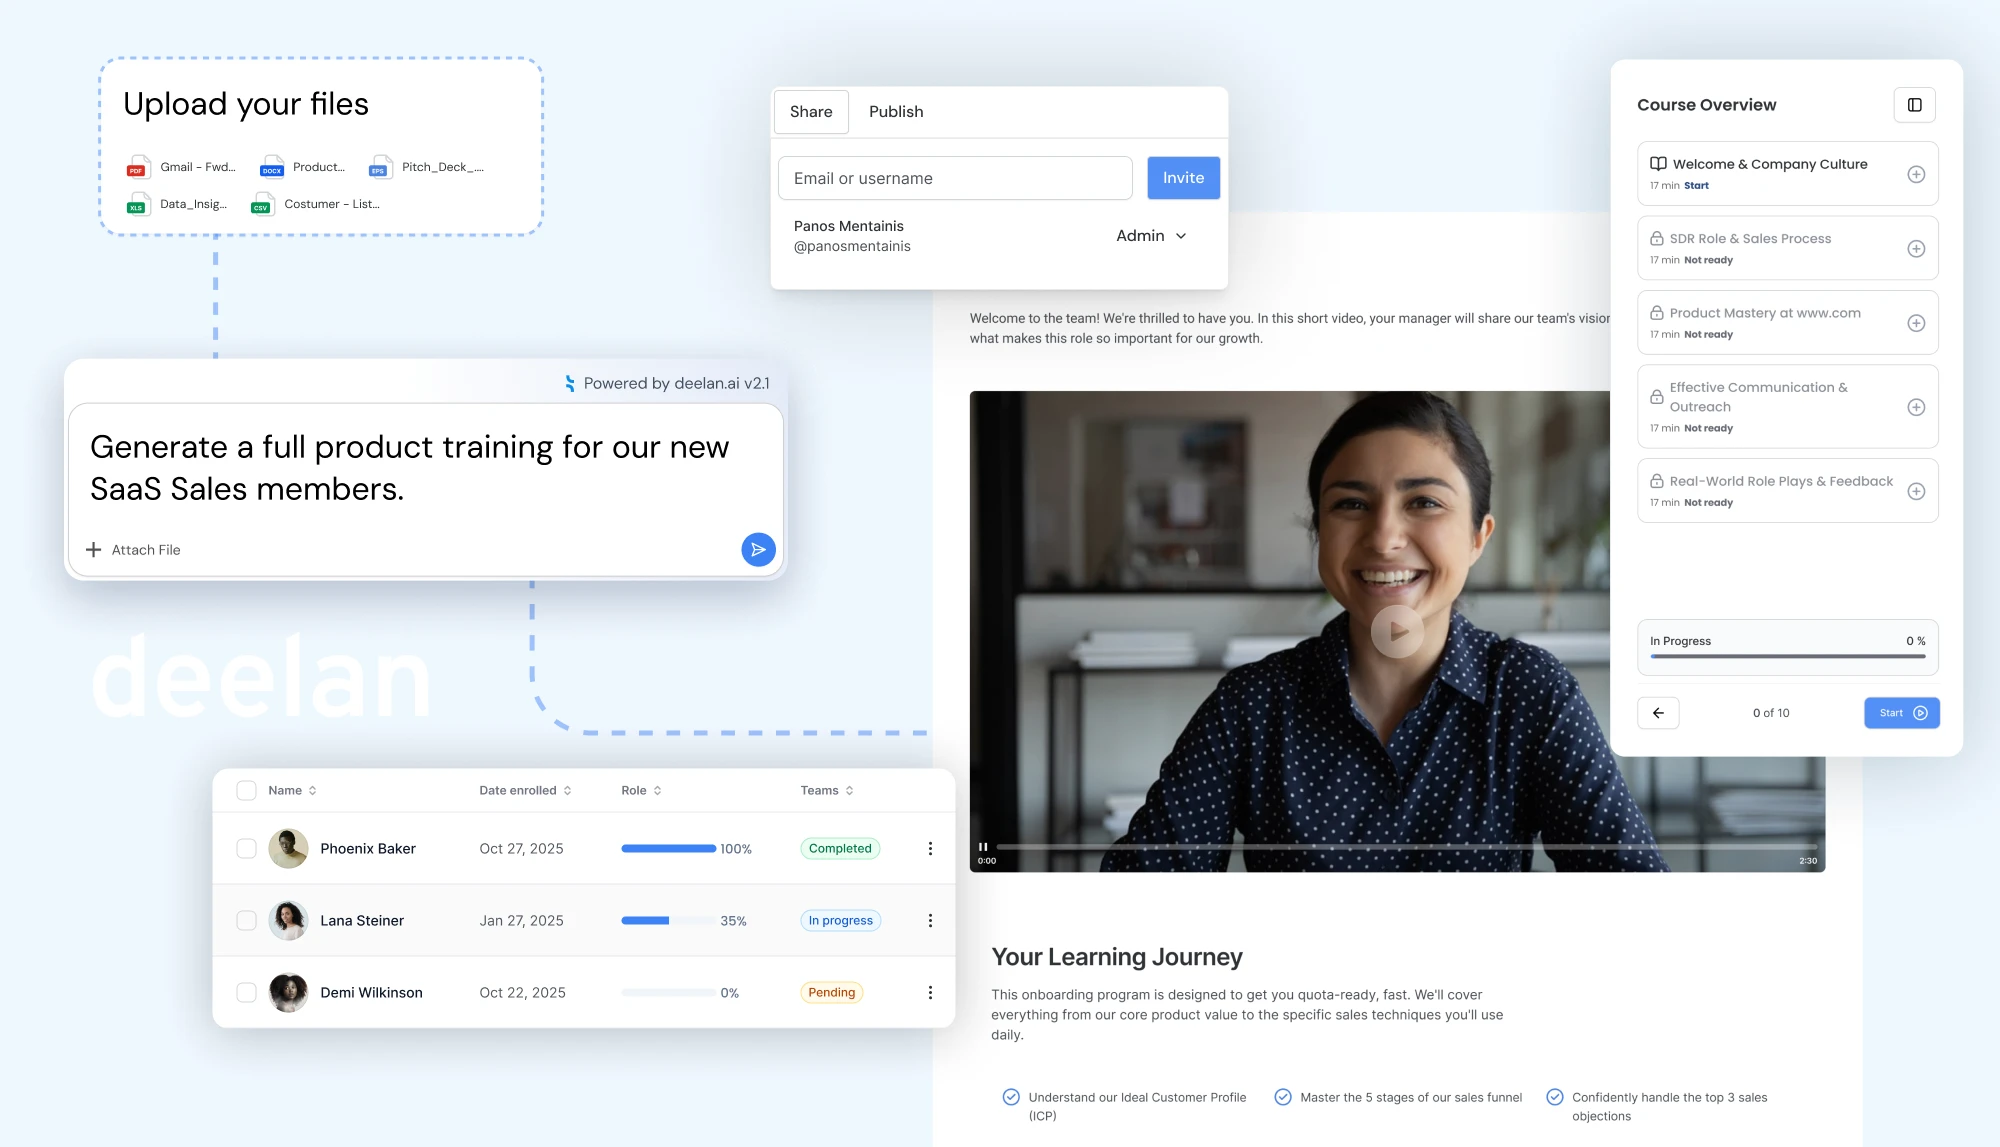Viewport: 2000px width, 1147px height.
Task: Click the Email or username input field
Action: [954, 178]
